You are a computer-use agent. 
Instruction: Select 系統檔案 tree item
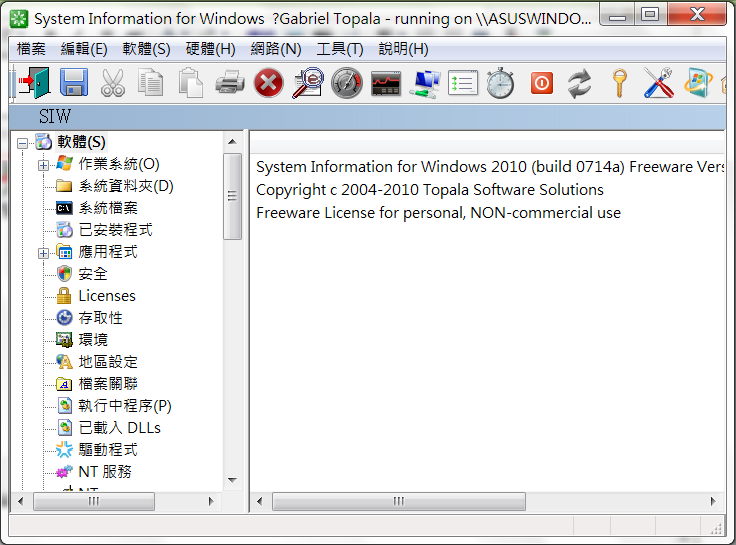pyautogui.click(x=108, y=208)
